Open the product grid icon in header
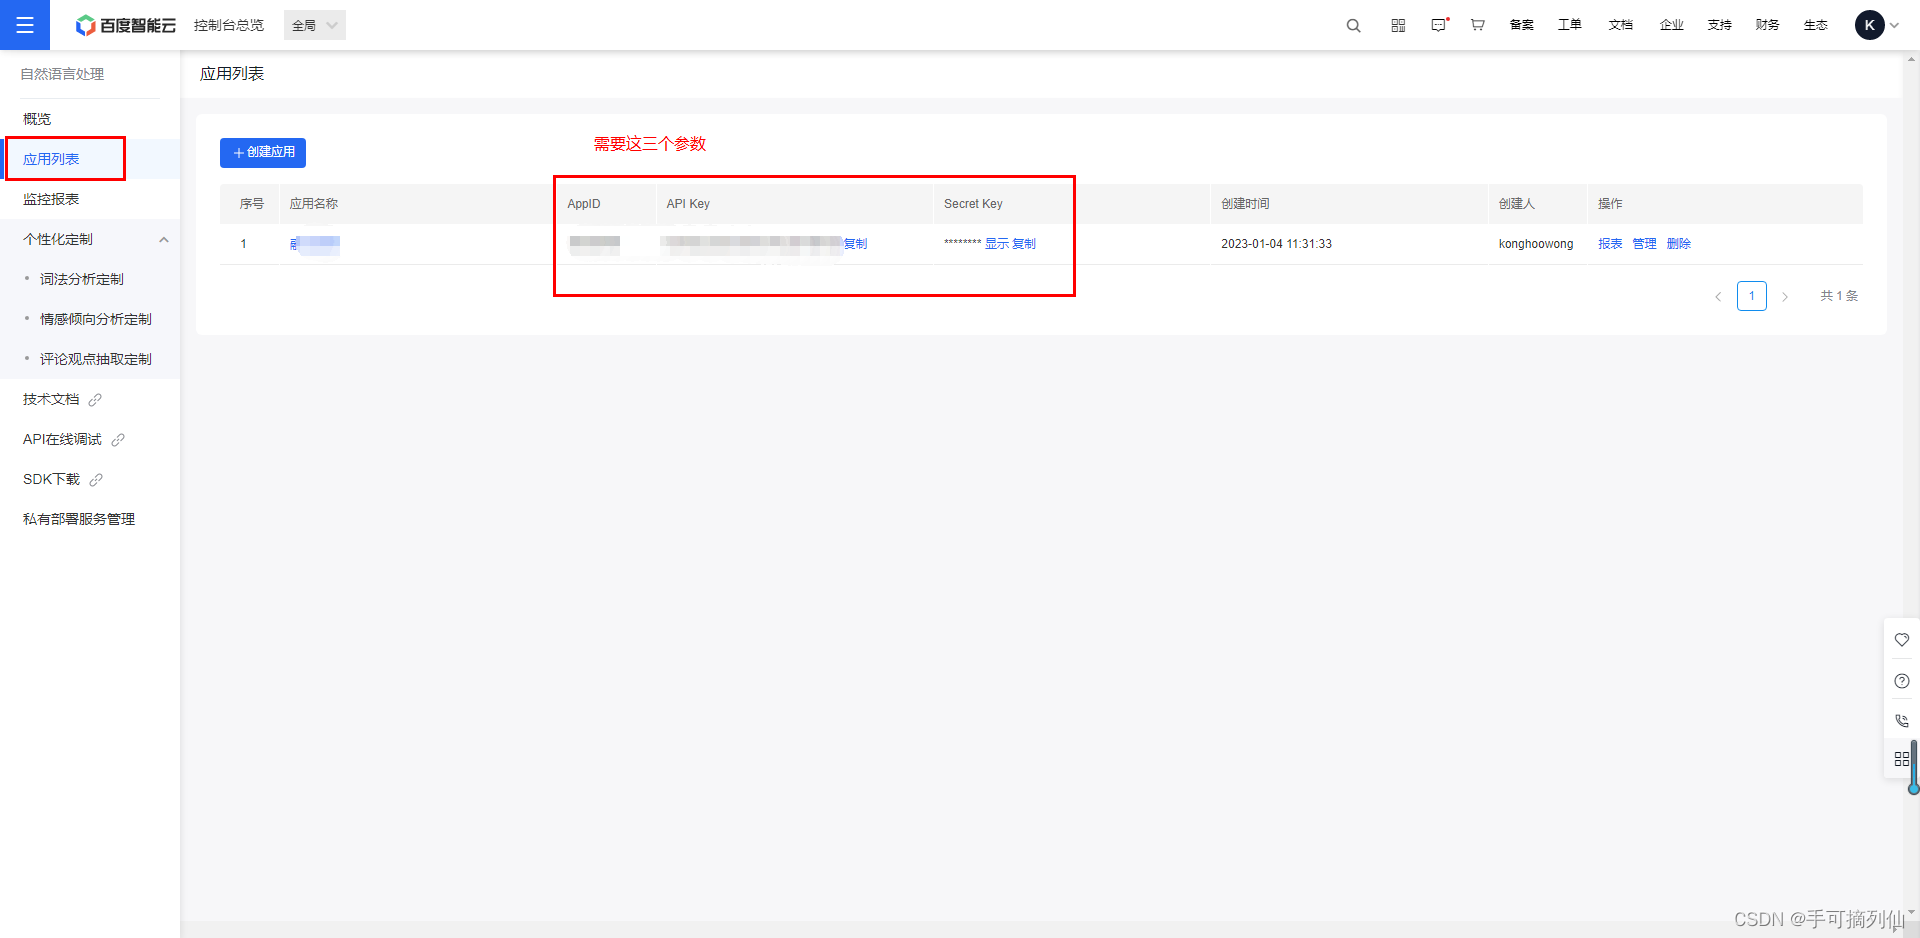 coord(1398,25)
